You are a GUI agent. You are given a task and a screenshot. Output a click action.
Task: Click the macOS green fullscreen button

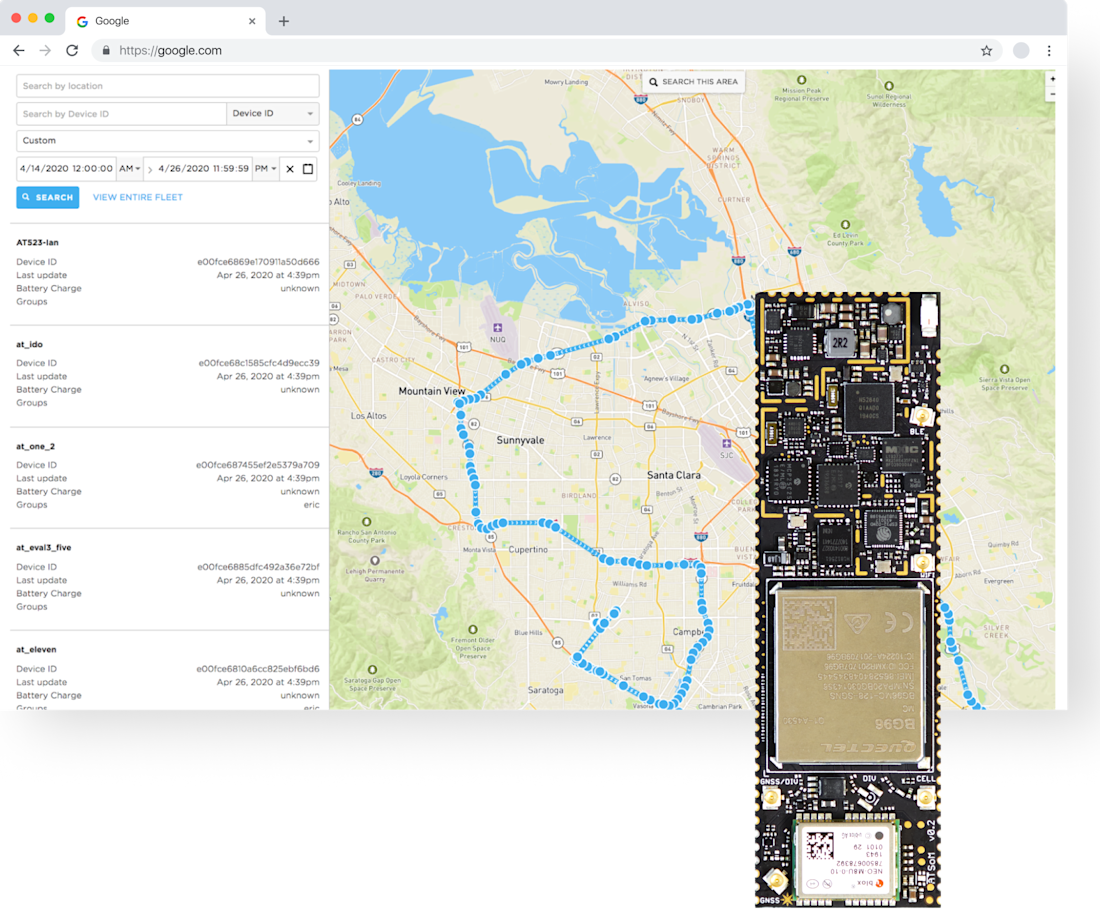click(x=49, y=18)
